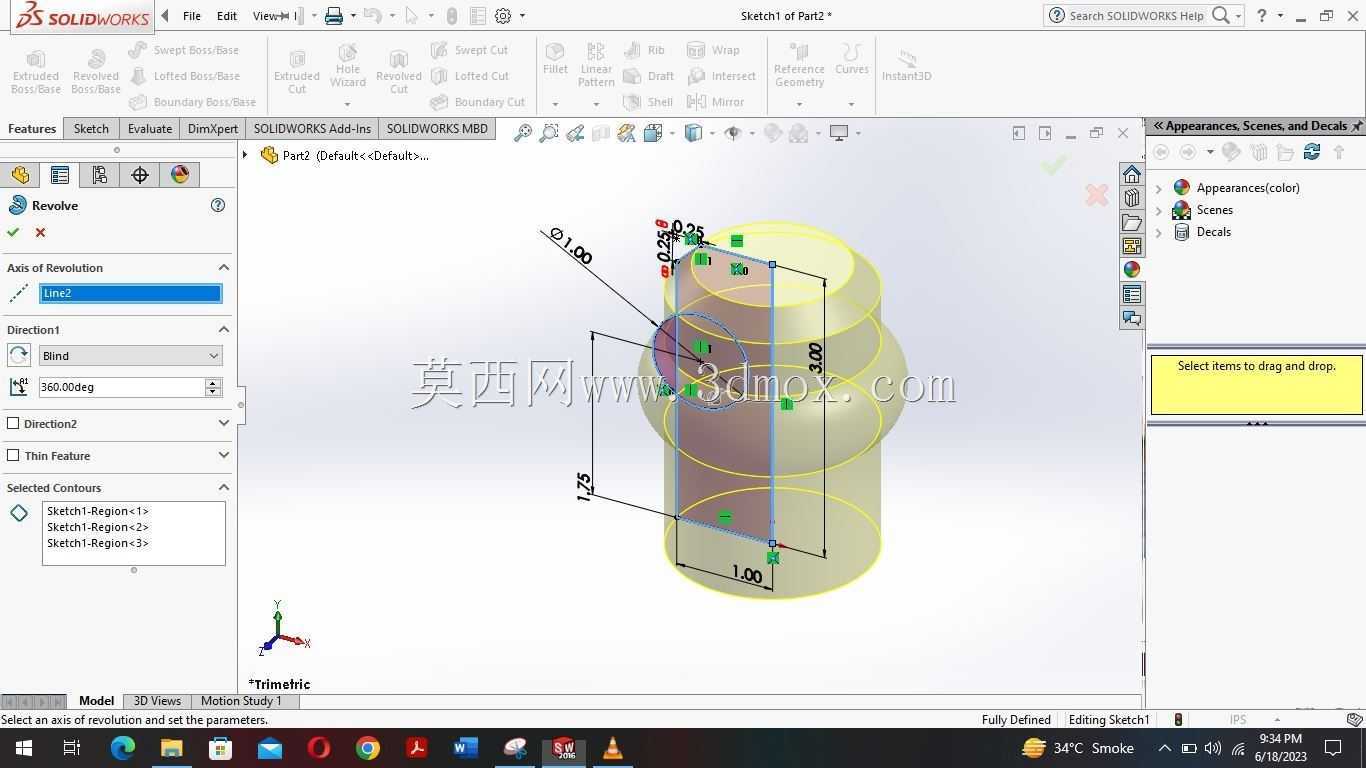Open the Apply Scene icon

[x=799, y=133]
